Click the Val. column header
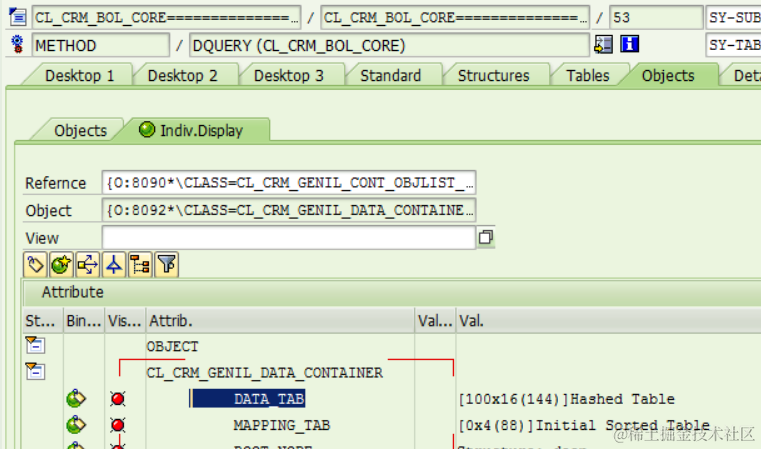Image resolution: width=761 pixels, height=449 pixels. 608,320
